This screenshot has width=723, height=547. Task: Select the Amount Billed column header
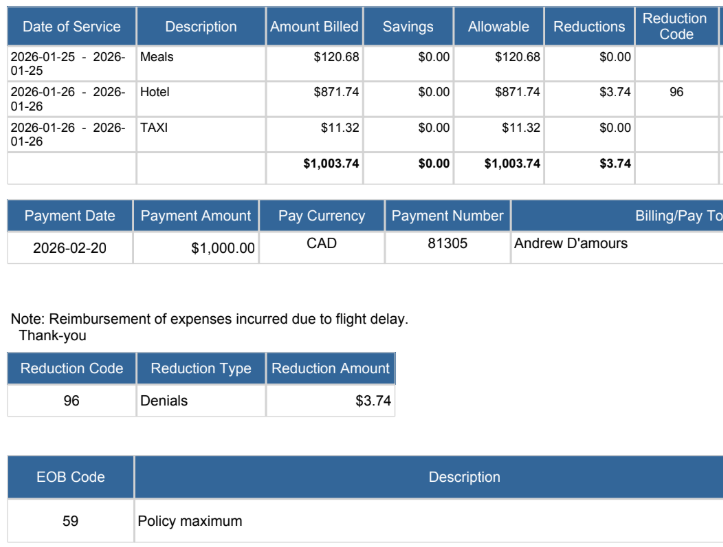coord(314,27)
